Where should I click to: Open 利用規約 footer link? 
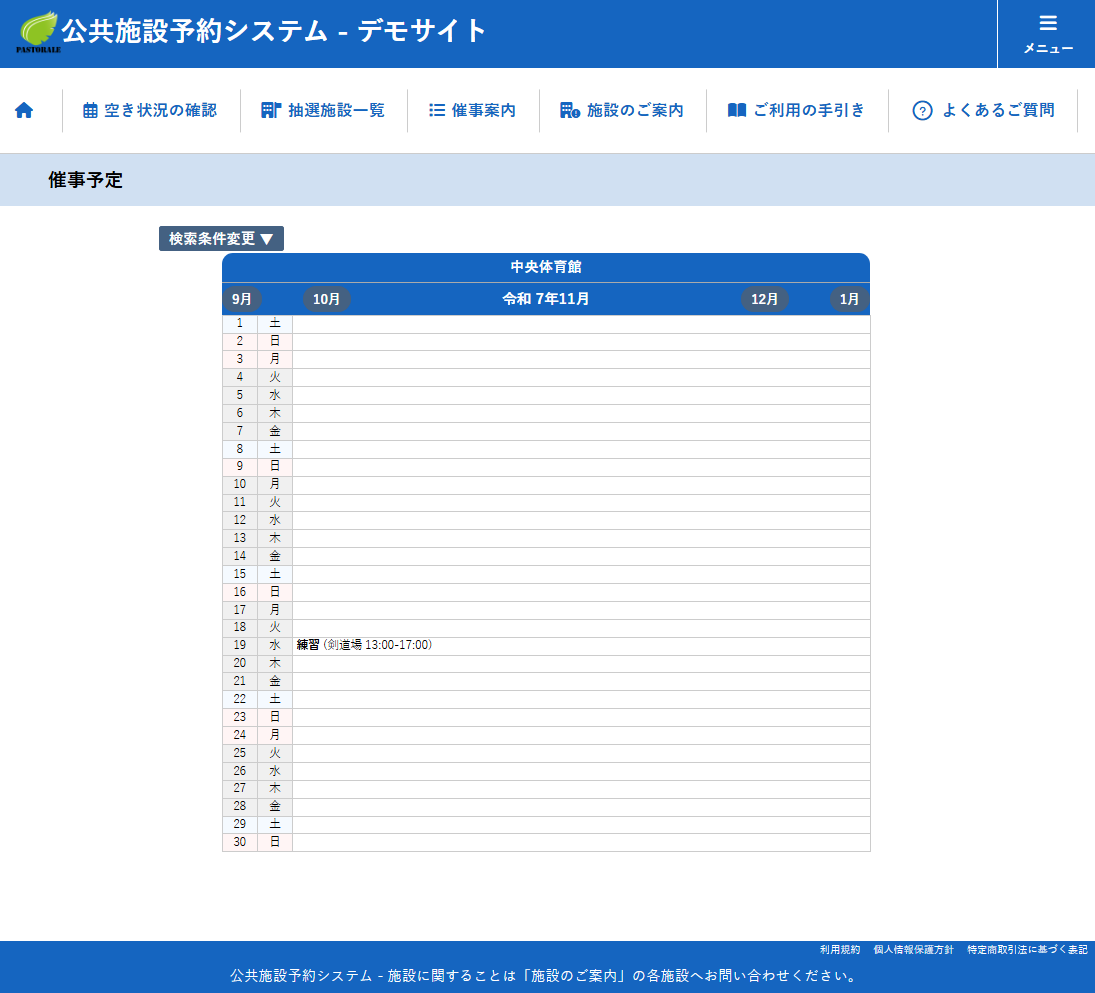click(x=839, y=949)
